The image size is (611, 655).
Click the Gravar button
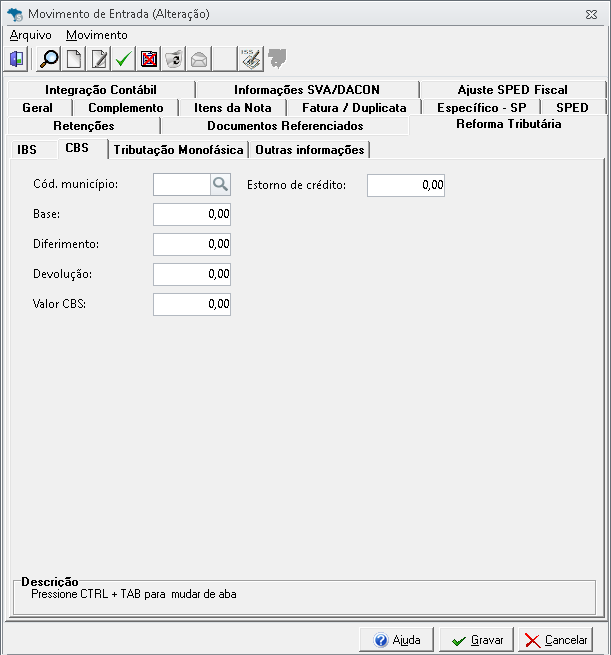[x=477, y=640]
